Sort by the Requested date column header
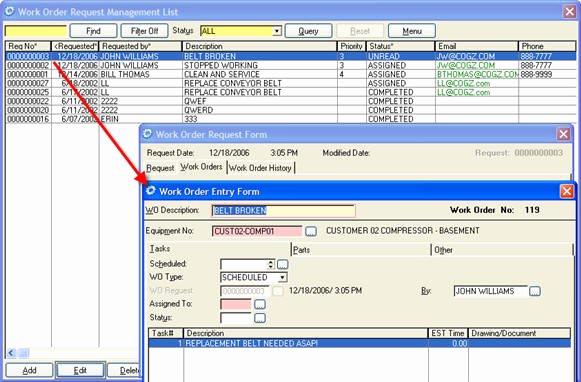This screenshot has width=581, height=382. tap(75, 46)
